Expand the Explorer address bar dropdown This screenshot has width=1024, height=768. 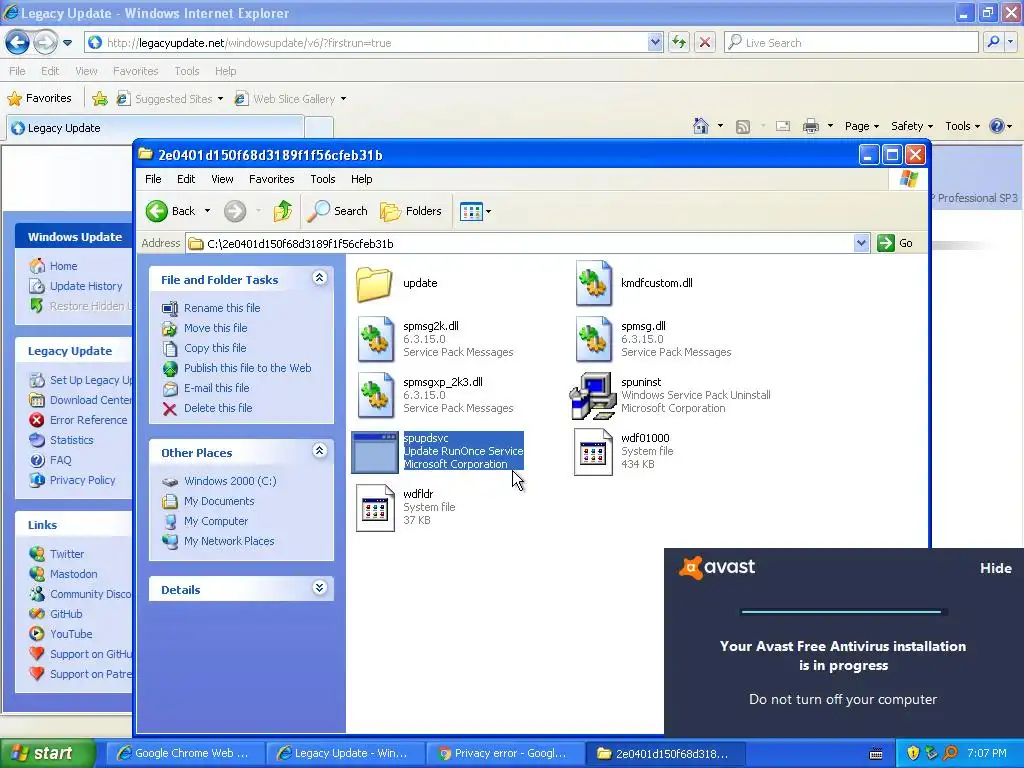(x=861, y=244)
